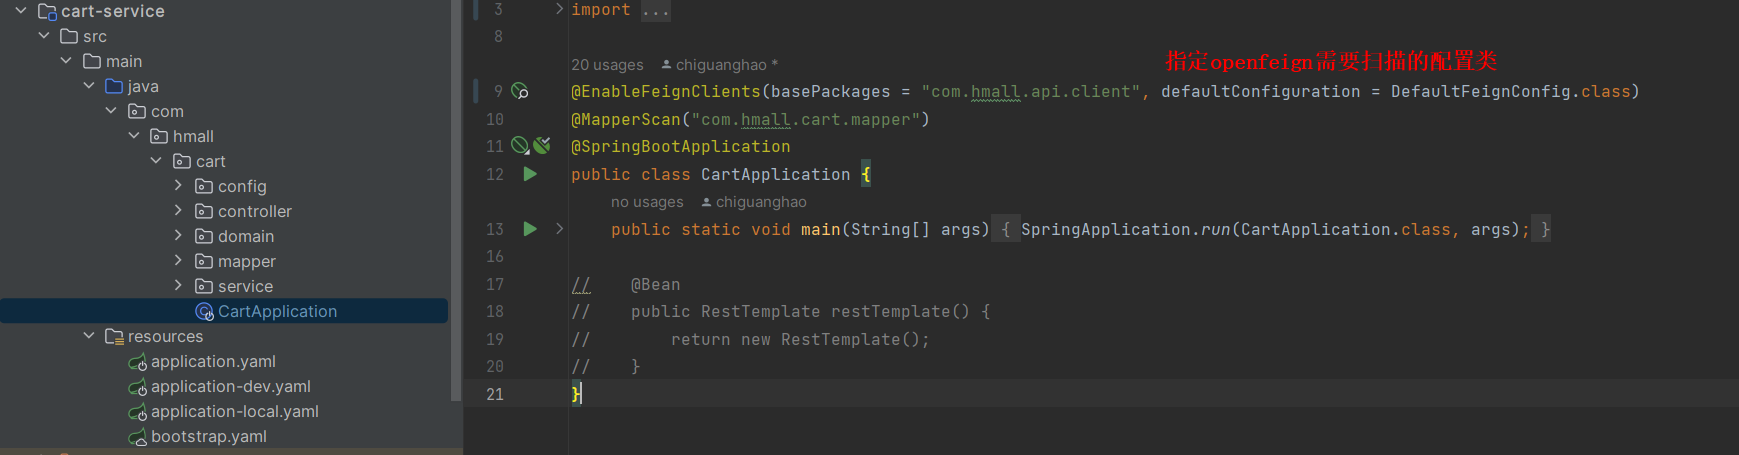Expand the controller package chevron
This screenshot has width=1739, height=455.
pos(178,211)
